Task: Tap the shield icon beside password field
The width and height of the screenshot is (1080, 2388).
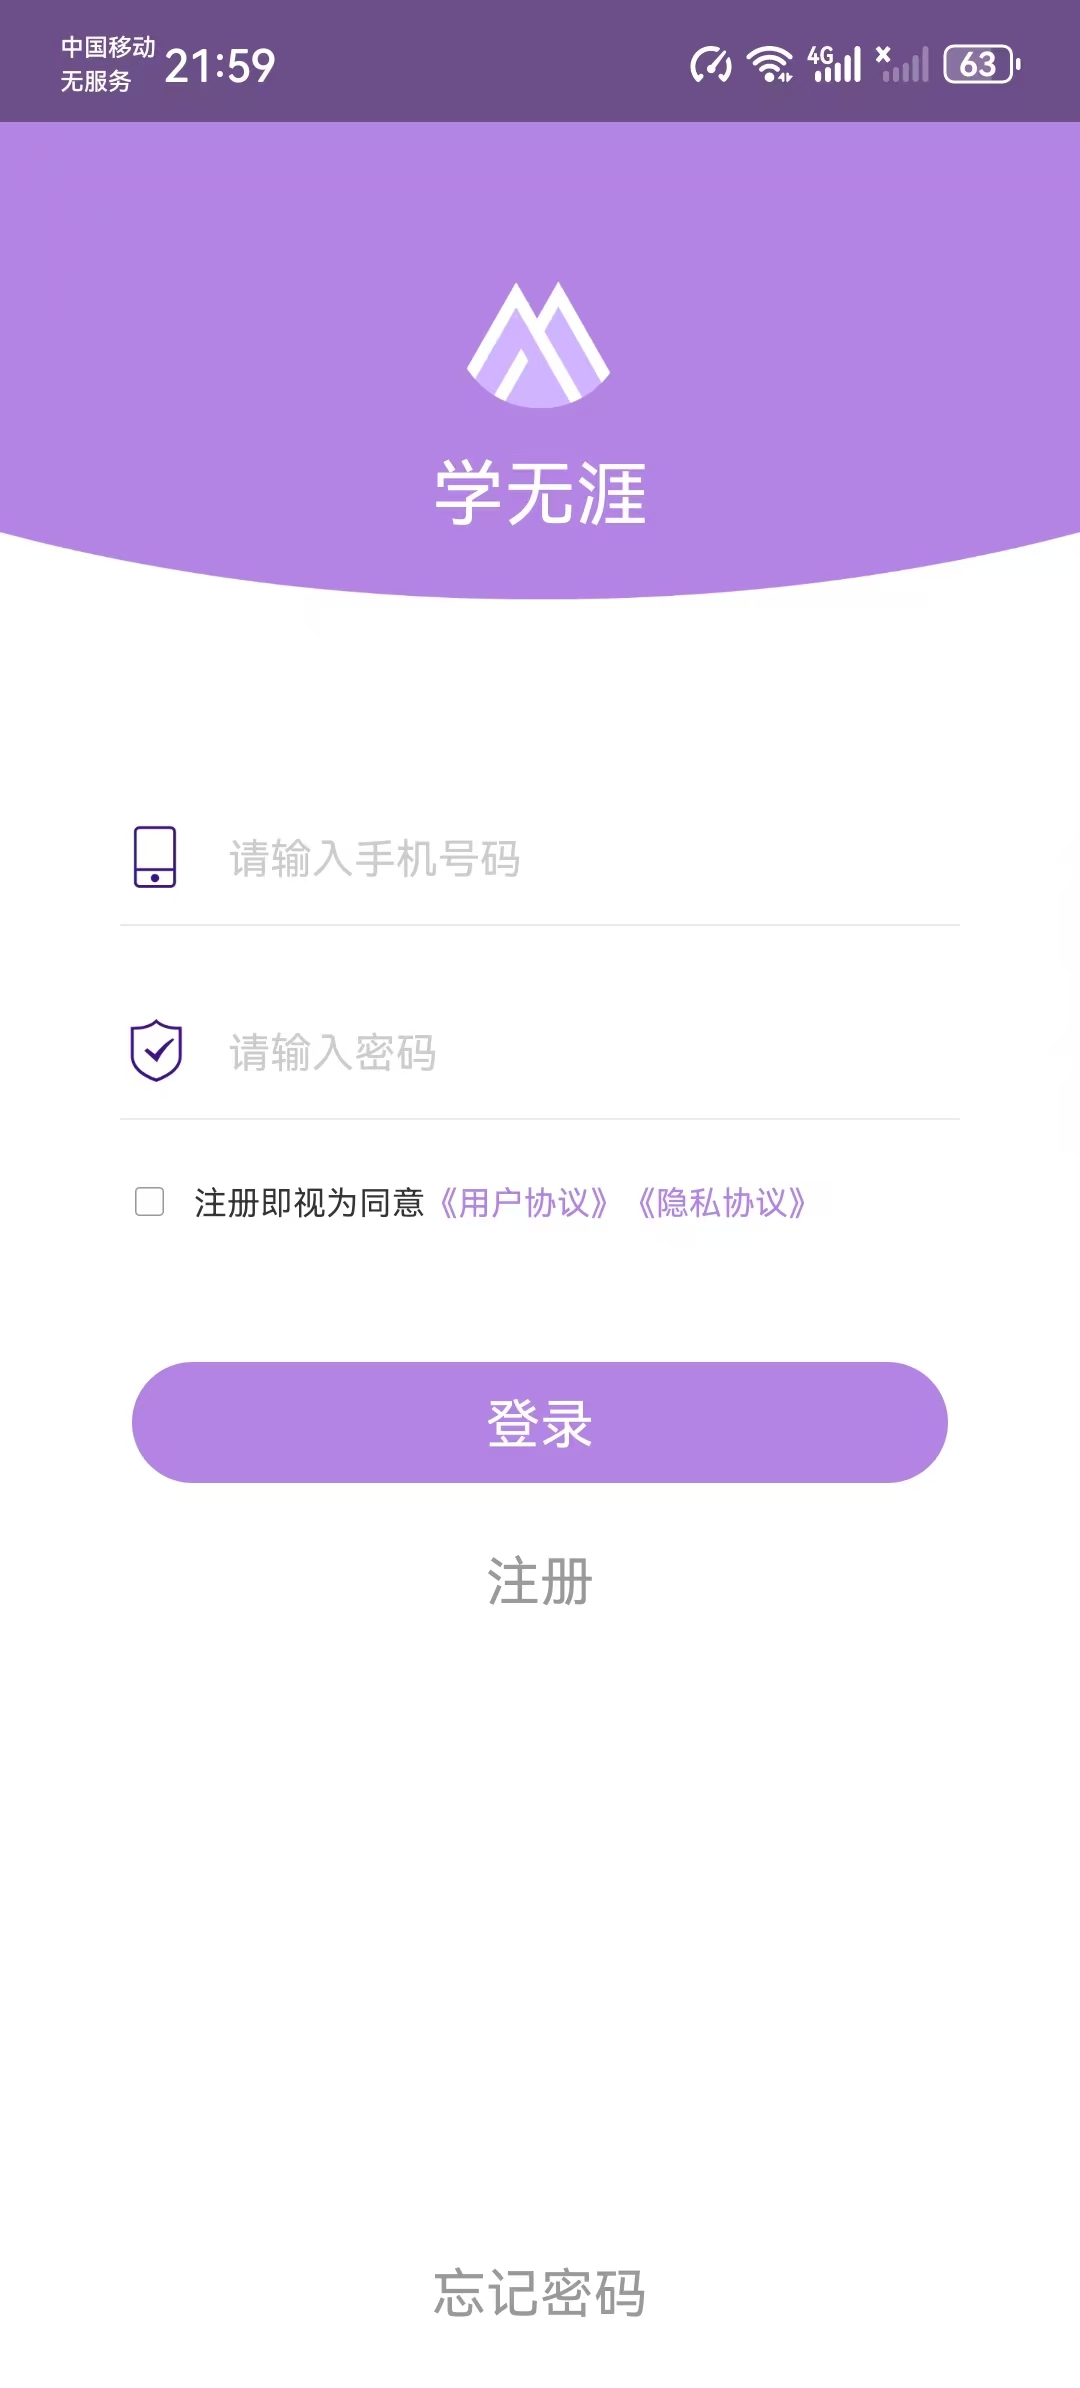Action: point(156,1051)
